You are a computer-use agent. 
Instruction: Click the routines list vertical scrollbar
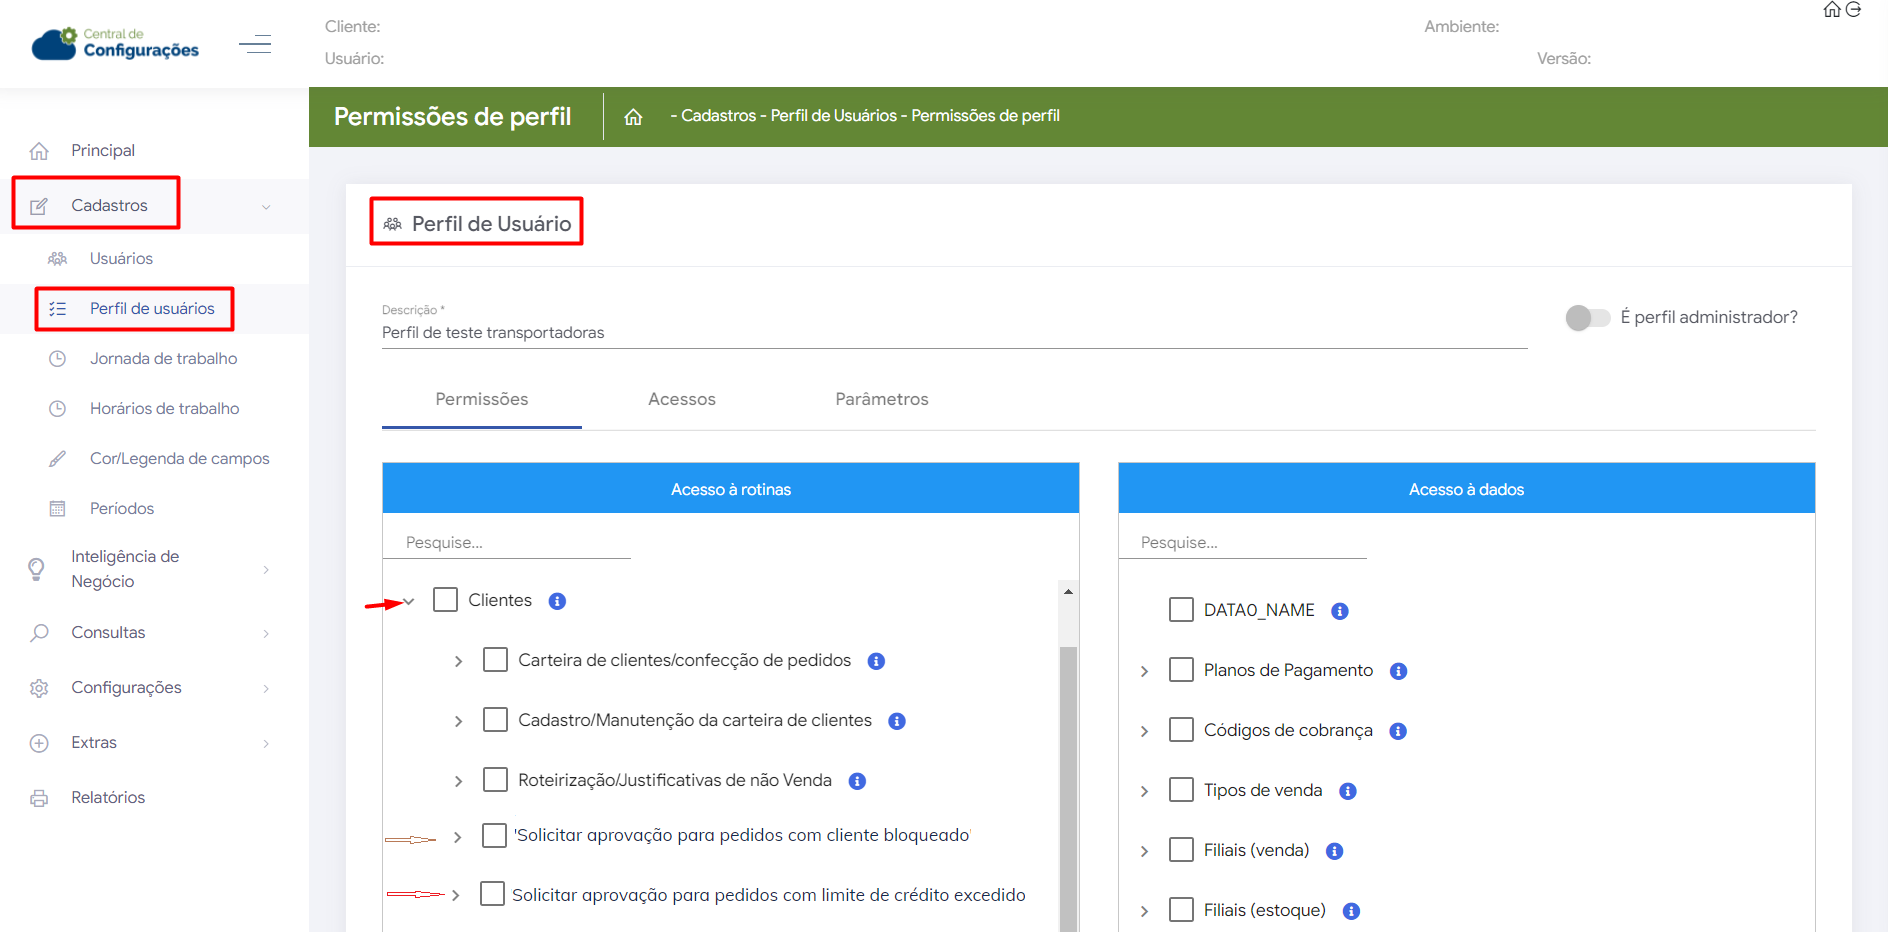(1068, 780)
